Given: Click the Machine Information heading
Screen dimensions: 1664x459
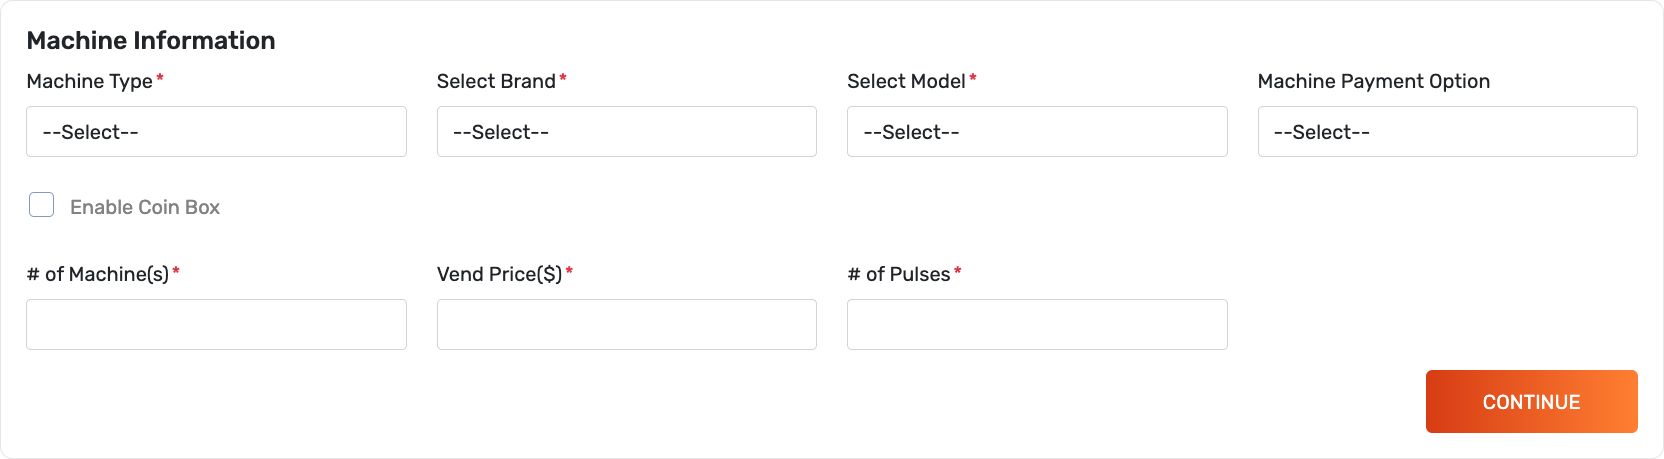Looking at the screenshot, I should pyautogui.click(x=151, y=40).
